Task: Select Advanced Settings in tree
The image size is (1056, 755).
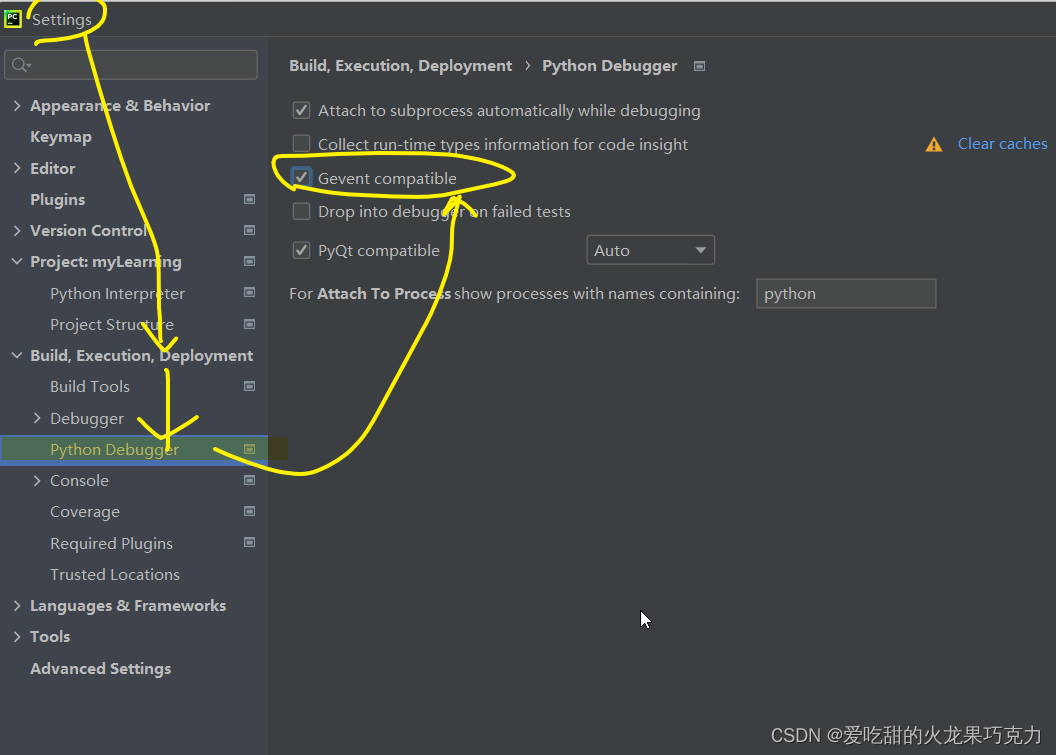Action: (100, 669)
